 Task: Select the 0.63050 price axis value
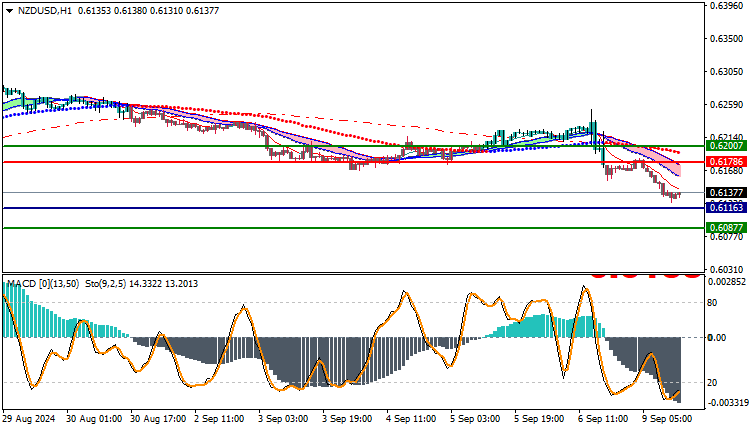pyautogui.click(x=727, y=72)
